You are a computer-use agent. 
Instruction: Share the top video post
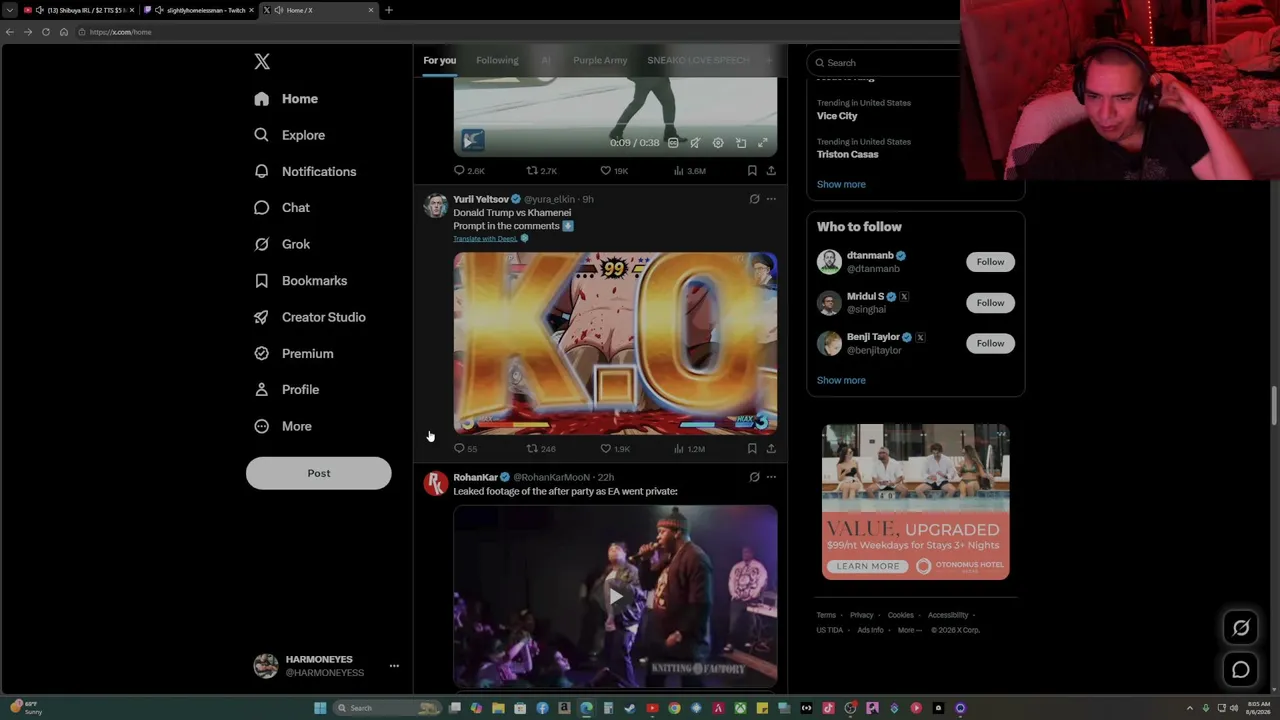point(771,171)
